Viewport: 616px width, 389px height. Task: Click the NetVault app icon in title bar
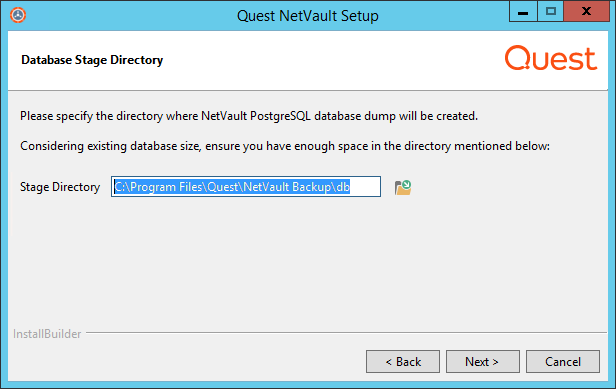click(18, 15)
